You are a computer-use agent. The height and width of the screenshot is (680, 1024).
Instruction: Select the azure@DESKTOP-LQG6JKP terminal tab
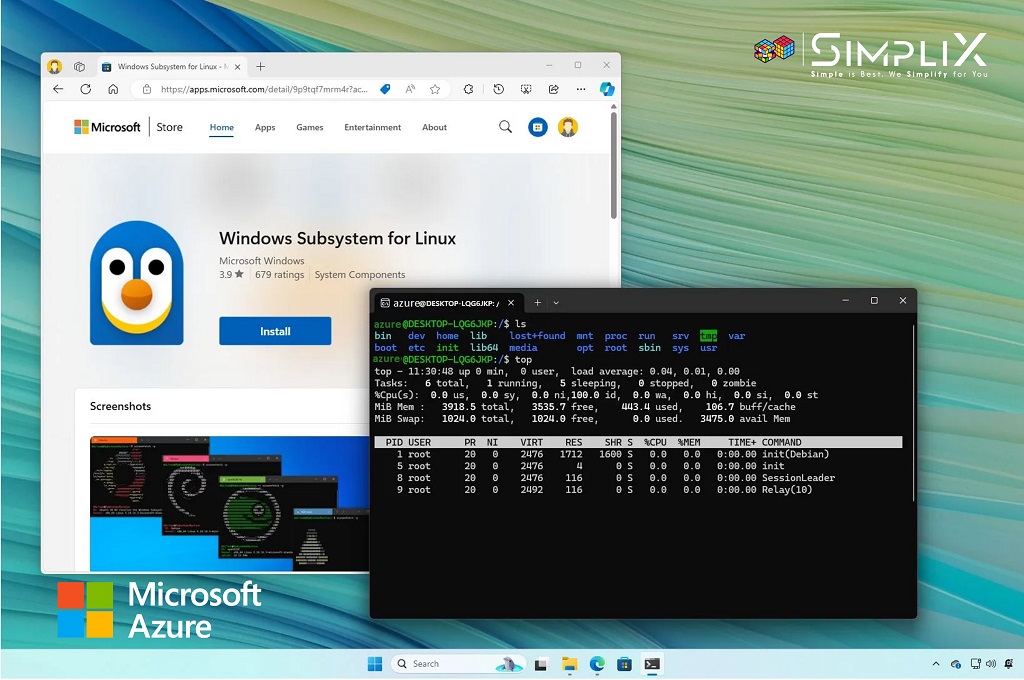(447, 302)
